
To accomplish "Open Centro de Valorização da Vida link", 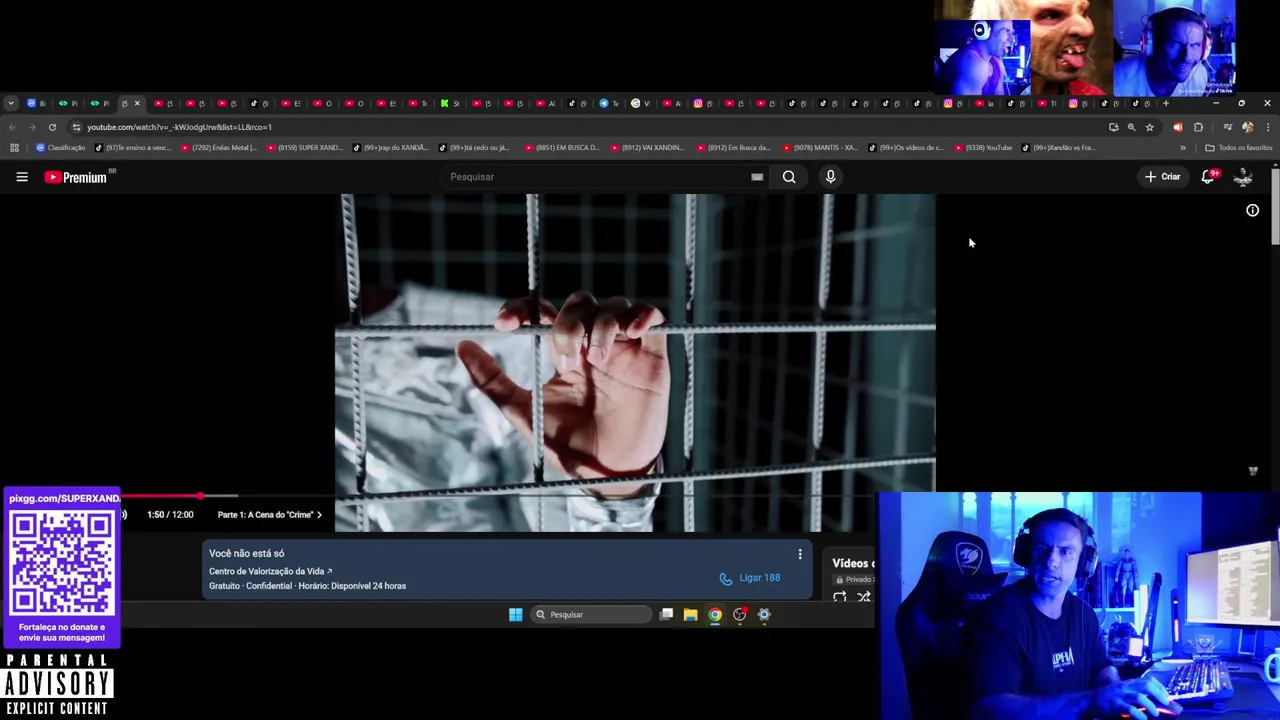I will pyautogui.click(x=270, y=571).
